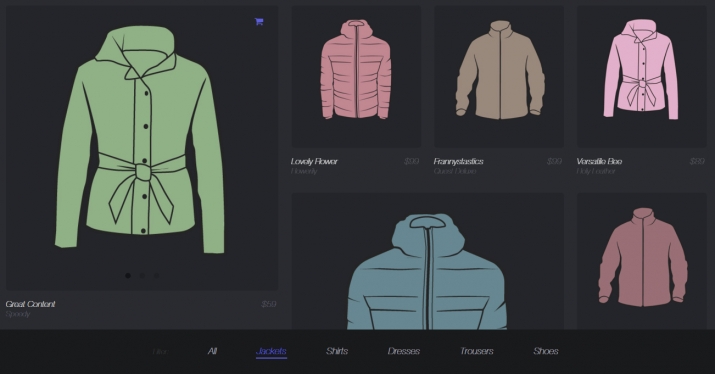
Task: Filter by Dresses
Action: pyautogui.click(x=404, y=351)
